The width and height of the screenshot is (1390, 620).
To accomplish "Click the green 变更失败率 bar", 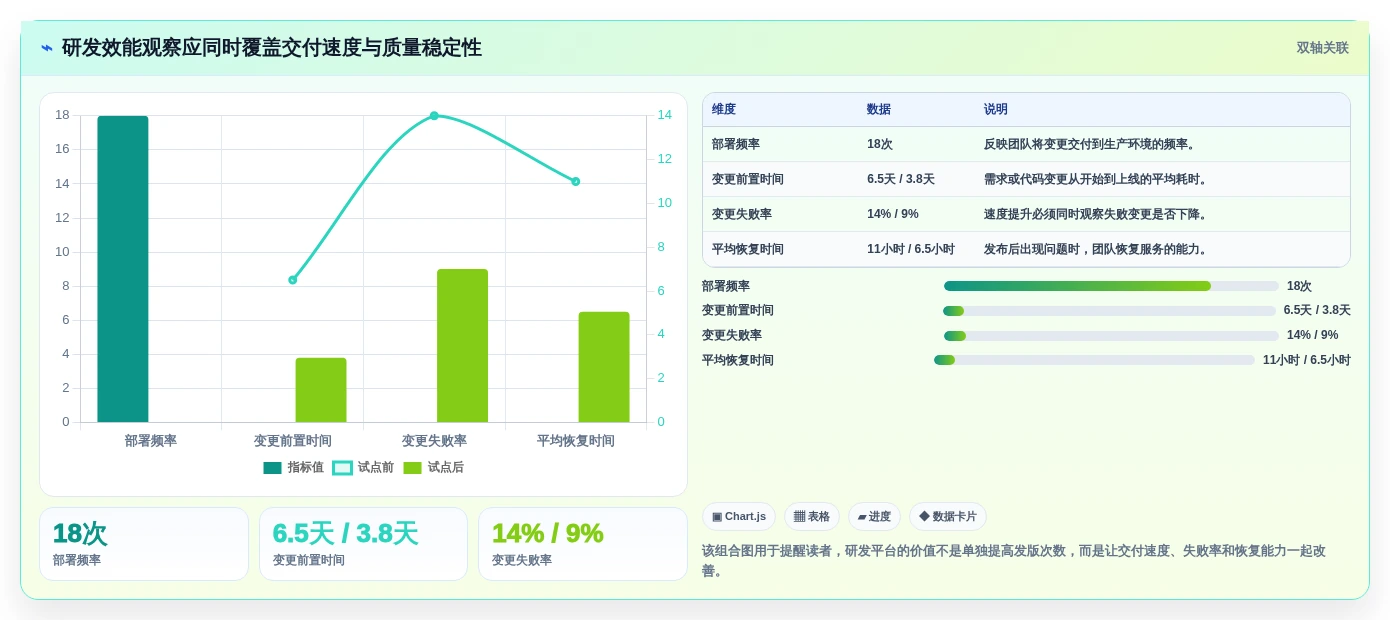I will [462, 345].
